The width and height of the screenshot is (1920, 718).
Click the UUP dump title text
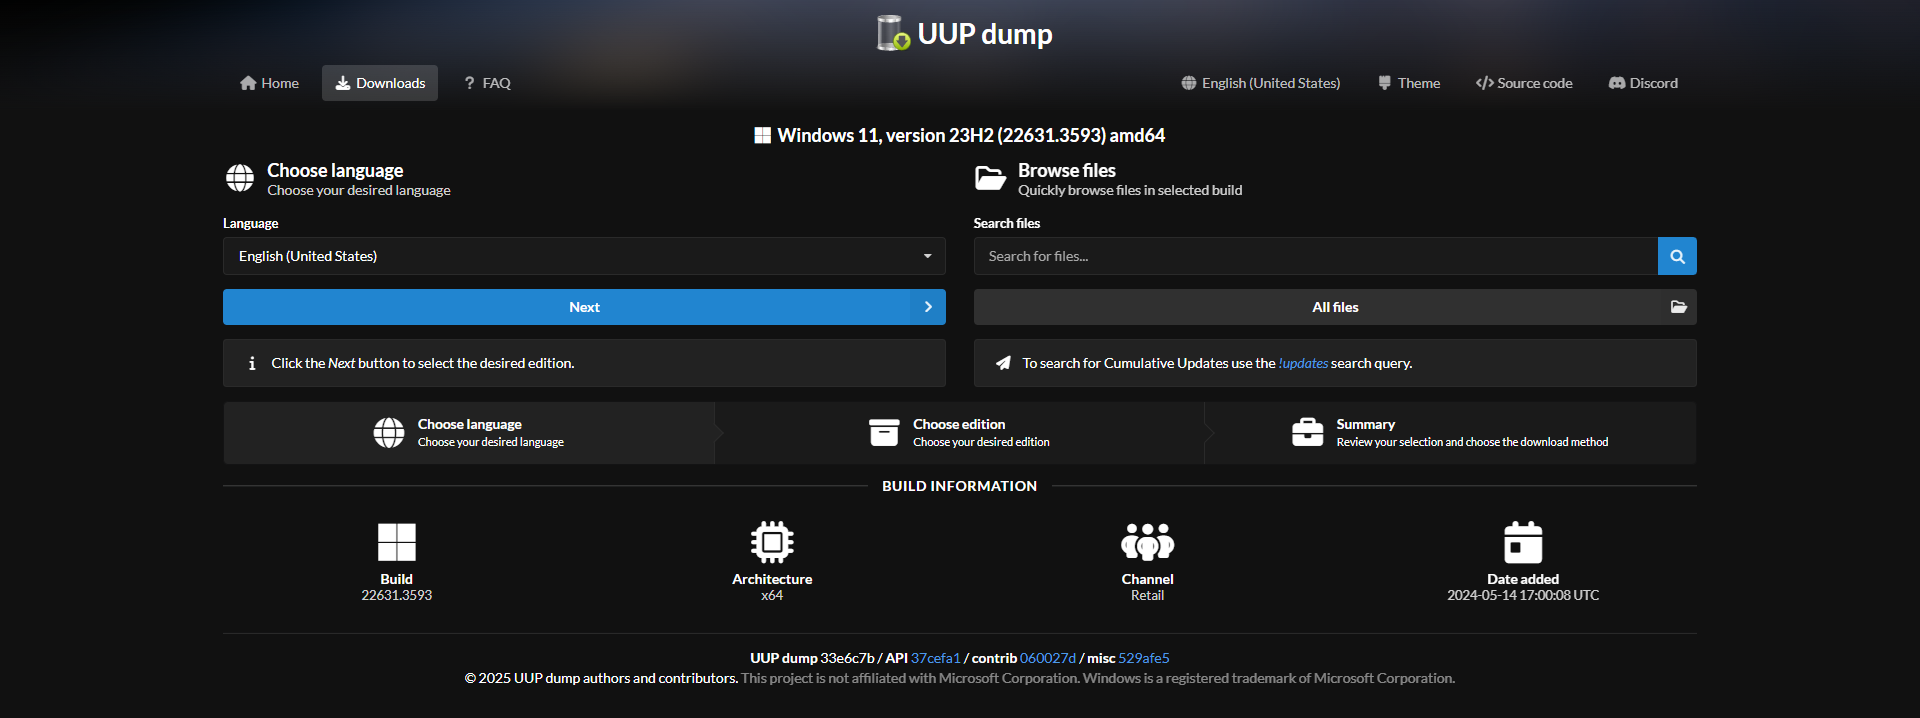pos(984,34)
